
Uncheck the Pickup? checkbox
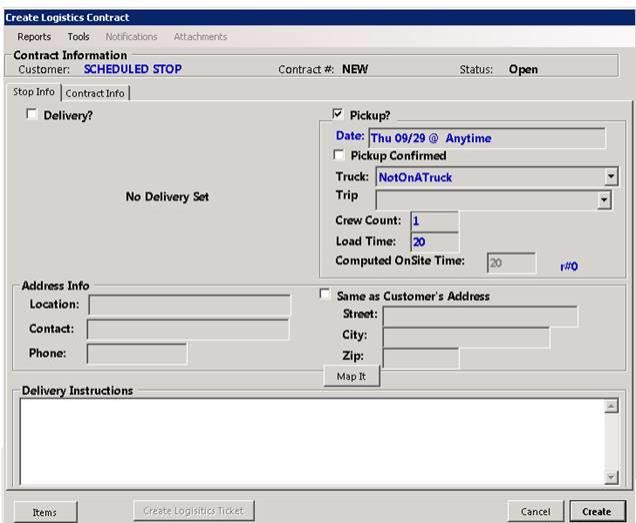pos(337,114)
